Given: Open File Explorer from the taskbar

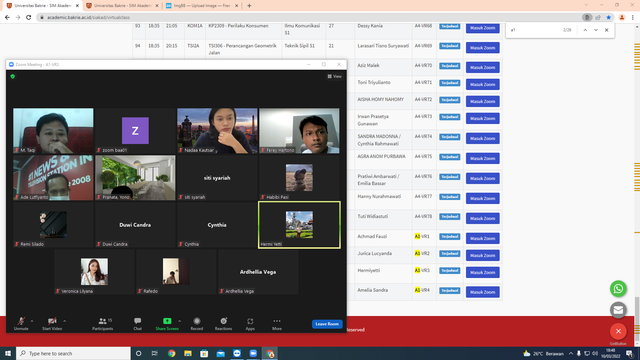Looking at the screenshot, I should [x=188, y=353].
